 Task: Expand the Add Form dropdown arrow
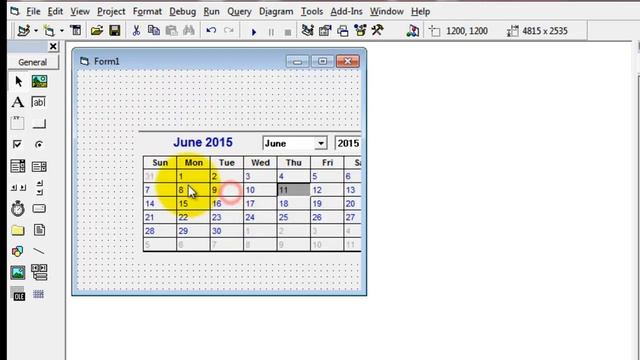(x=62, y=31)
